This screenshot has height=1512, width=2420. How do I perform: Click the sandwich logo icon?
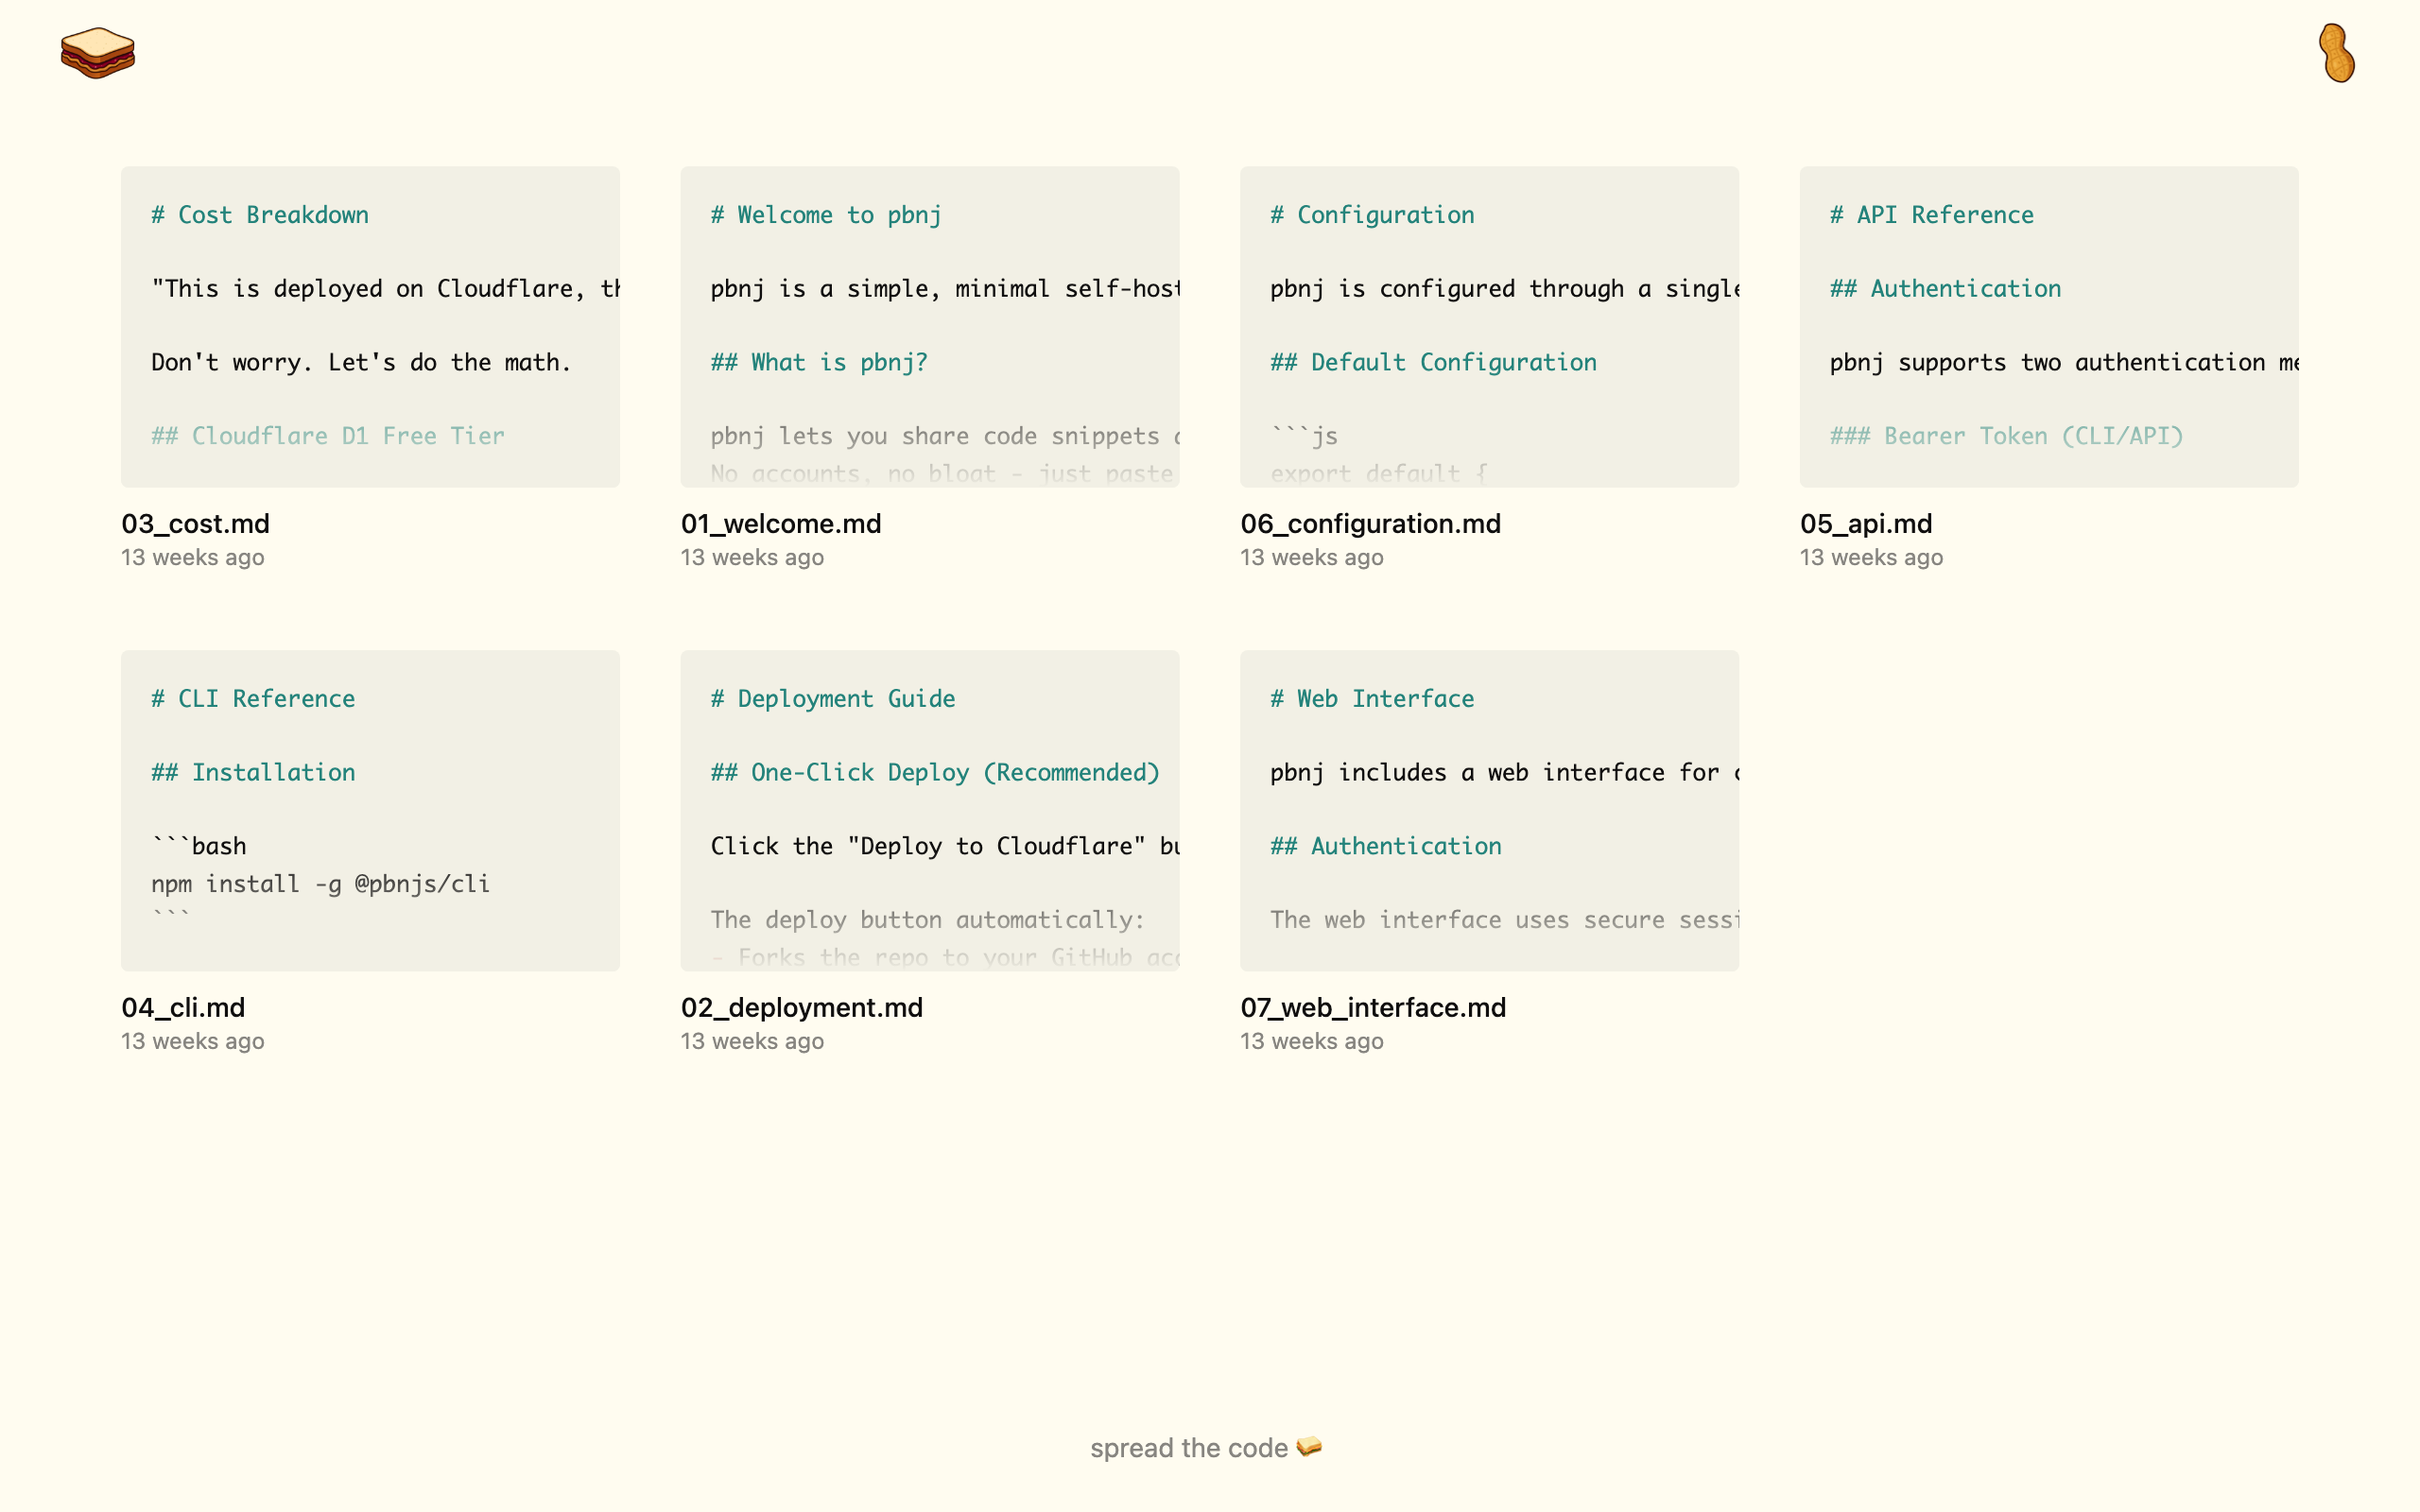point(97,53)
